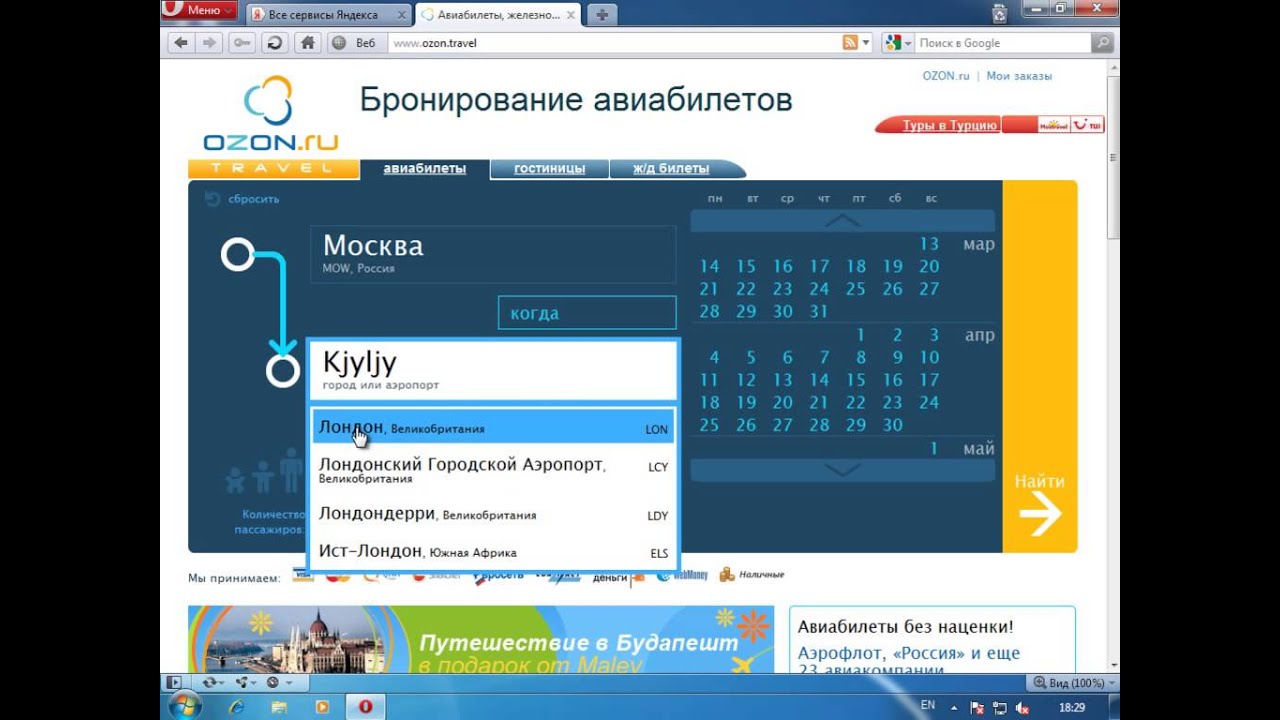Click the password wand key icon
Viewport: 1280px width, 720px height.
point(242,43)
